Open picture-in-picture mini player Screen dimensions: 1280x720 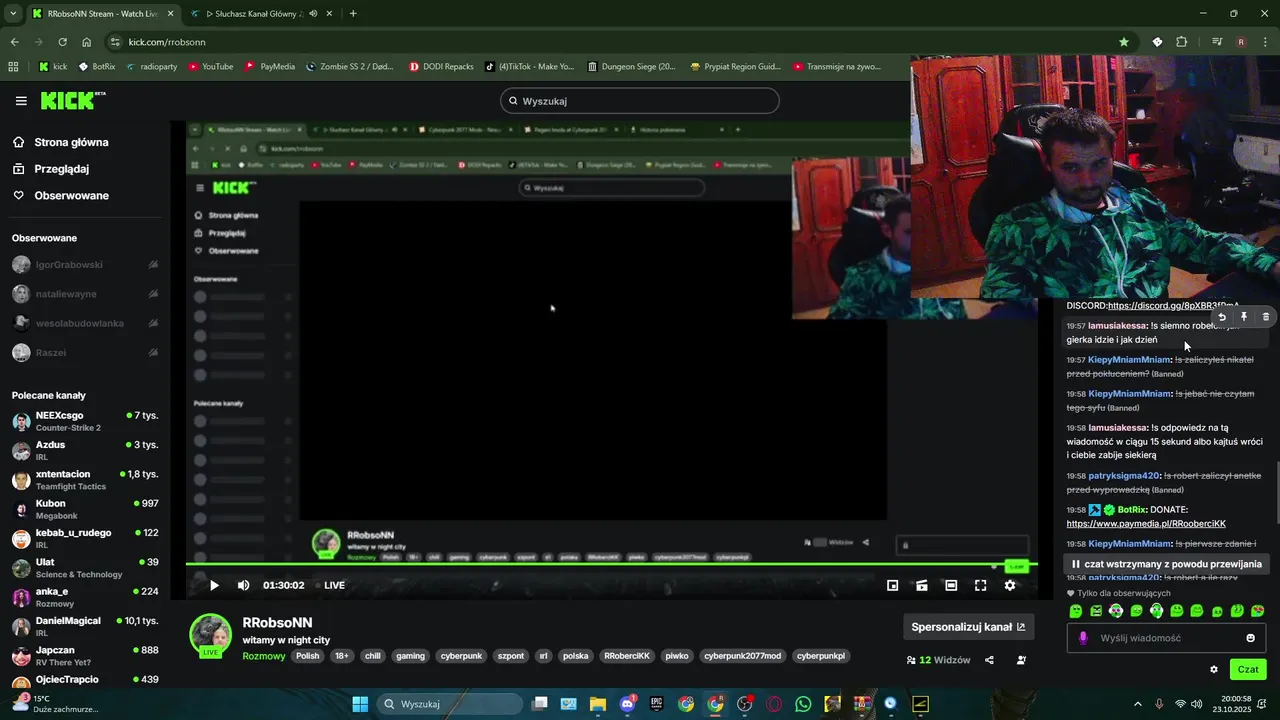tap(893, 585)
